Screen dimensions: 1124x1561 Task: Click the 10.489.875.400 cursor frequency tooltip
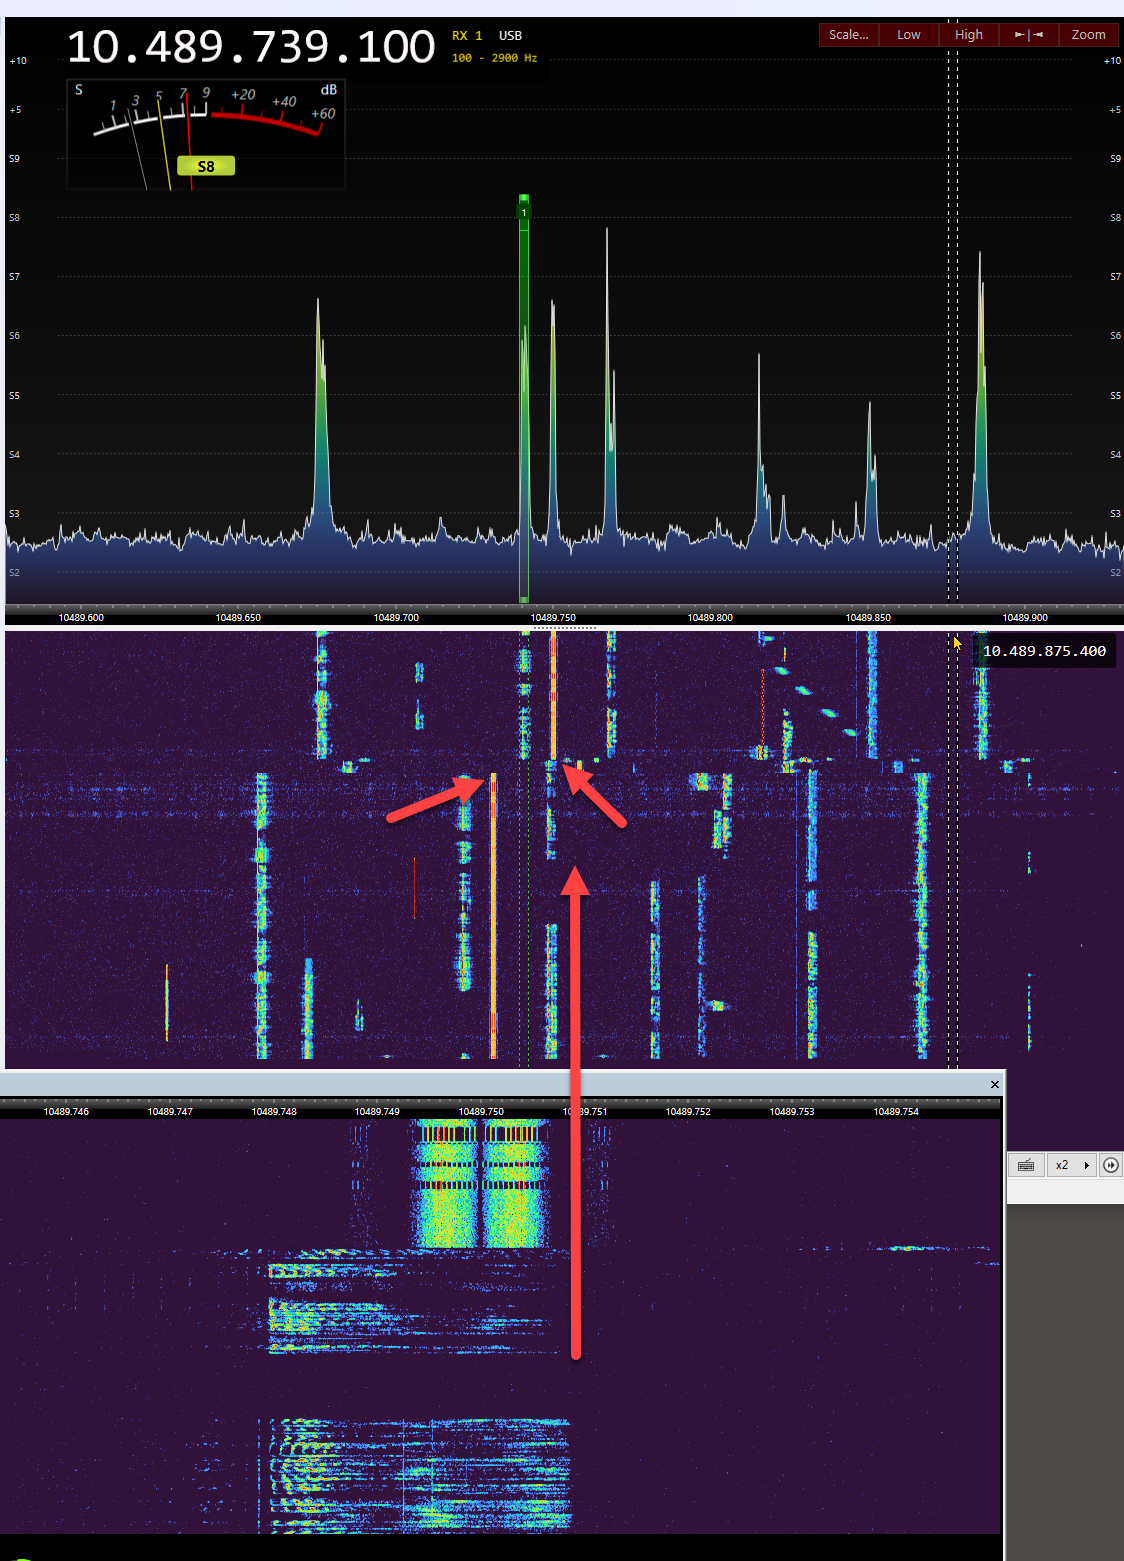coord(1044,651)
